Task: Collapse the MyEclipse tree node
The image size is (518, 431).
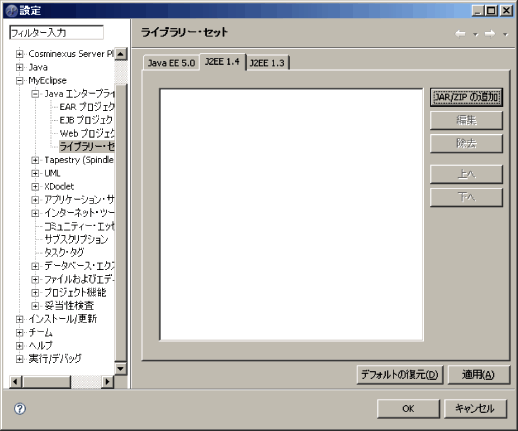Action: click(20, 81)
